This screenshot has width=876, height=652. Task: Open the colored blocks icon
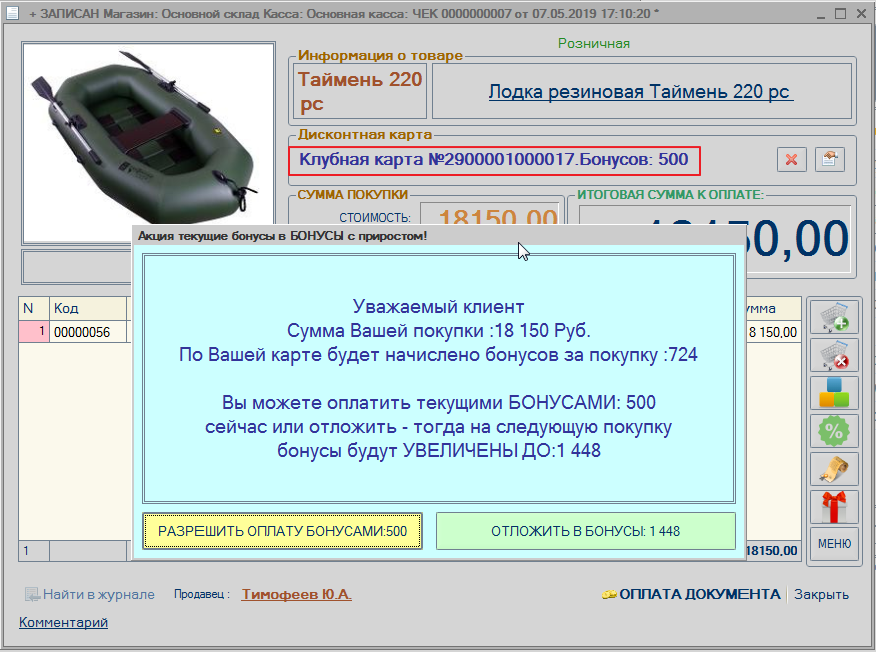pyautogui.click(x=834, y=393)
